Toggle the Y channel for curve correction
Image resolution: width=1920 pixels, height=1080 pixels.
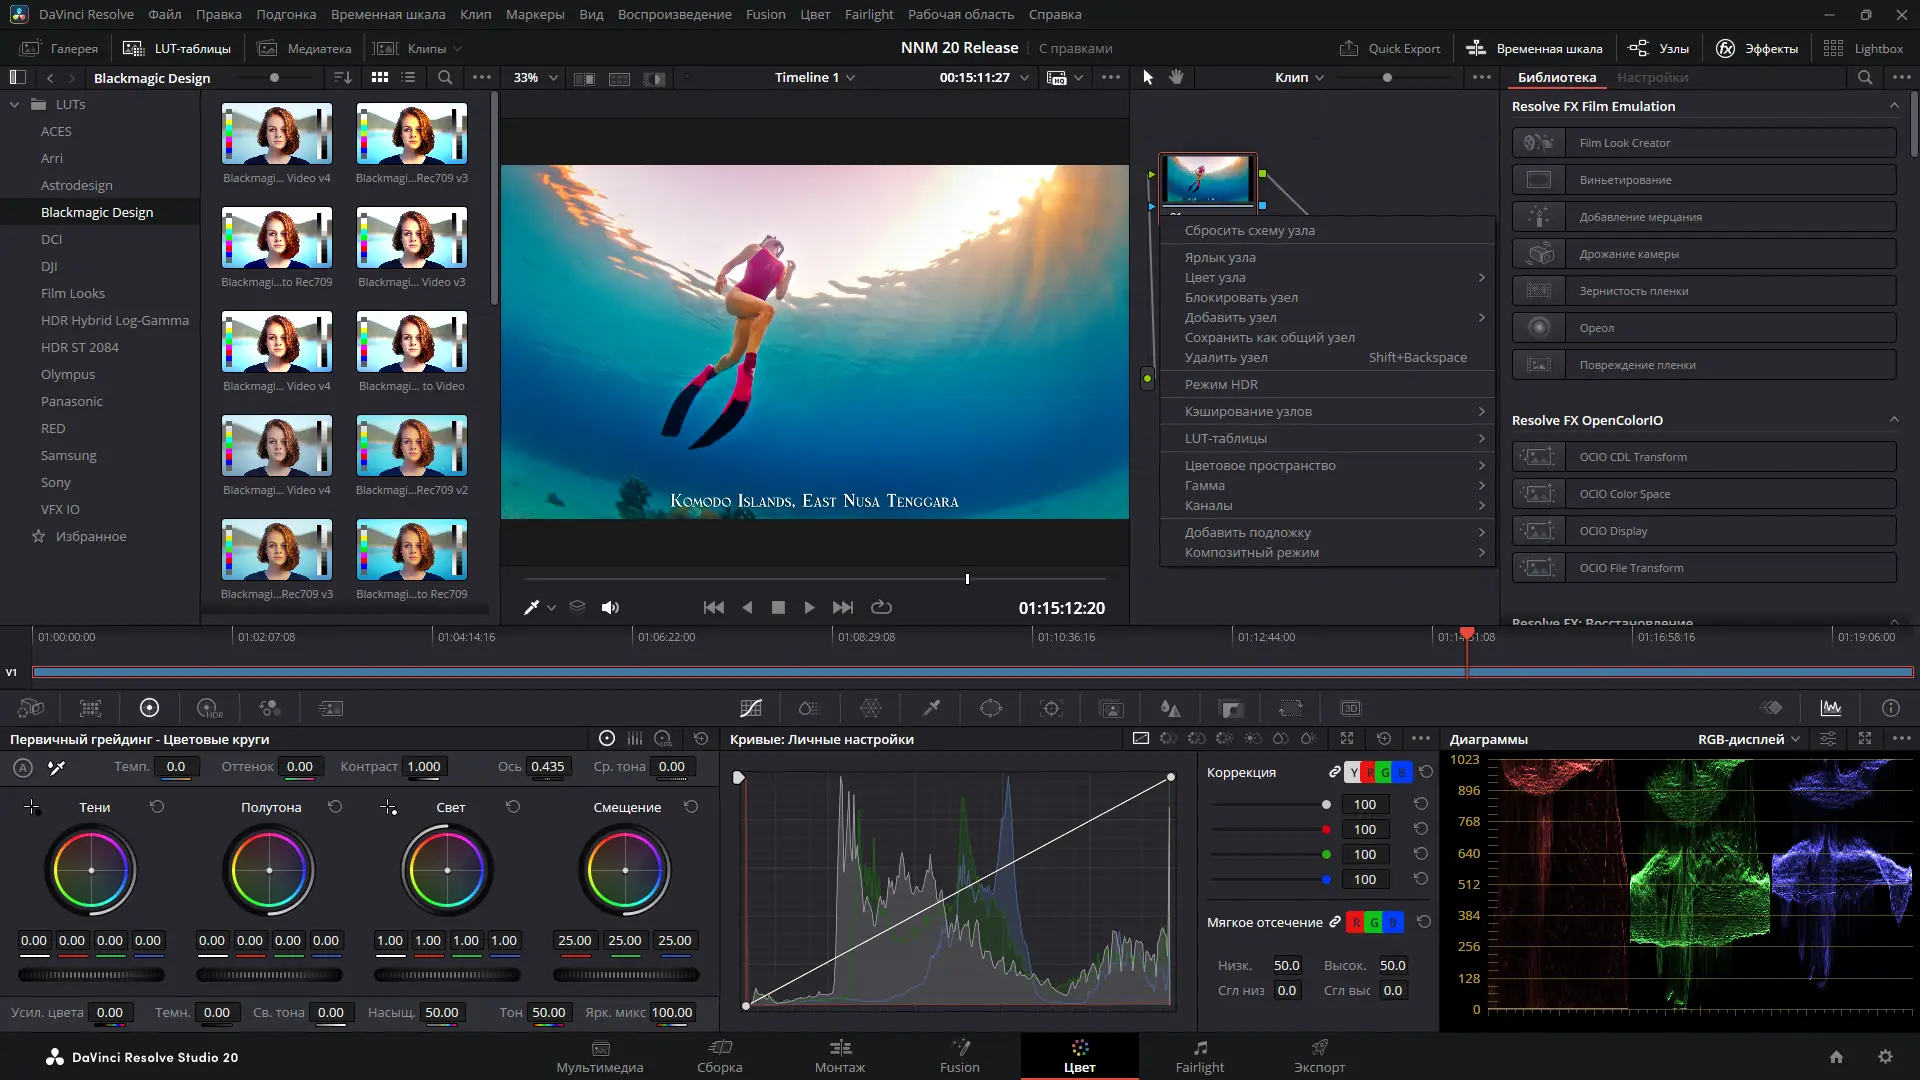click(1353, 772)
